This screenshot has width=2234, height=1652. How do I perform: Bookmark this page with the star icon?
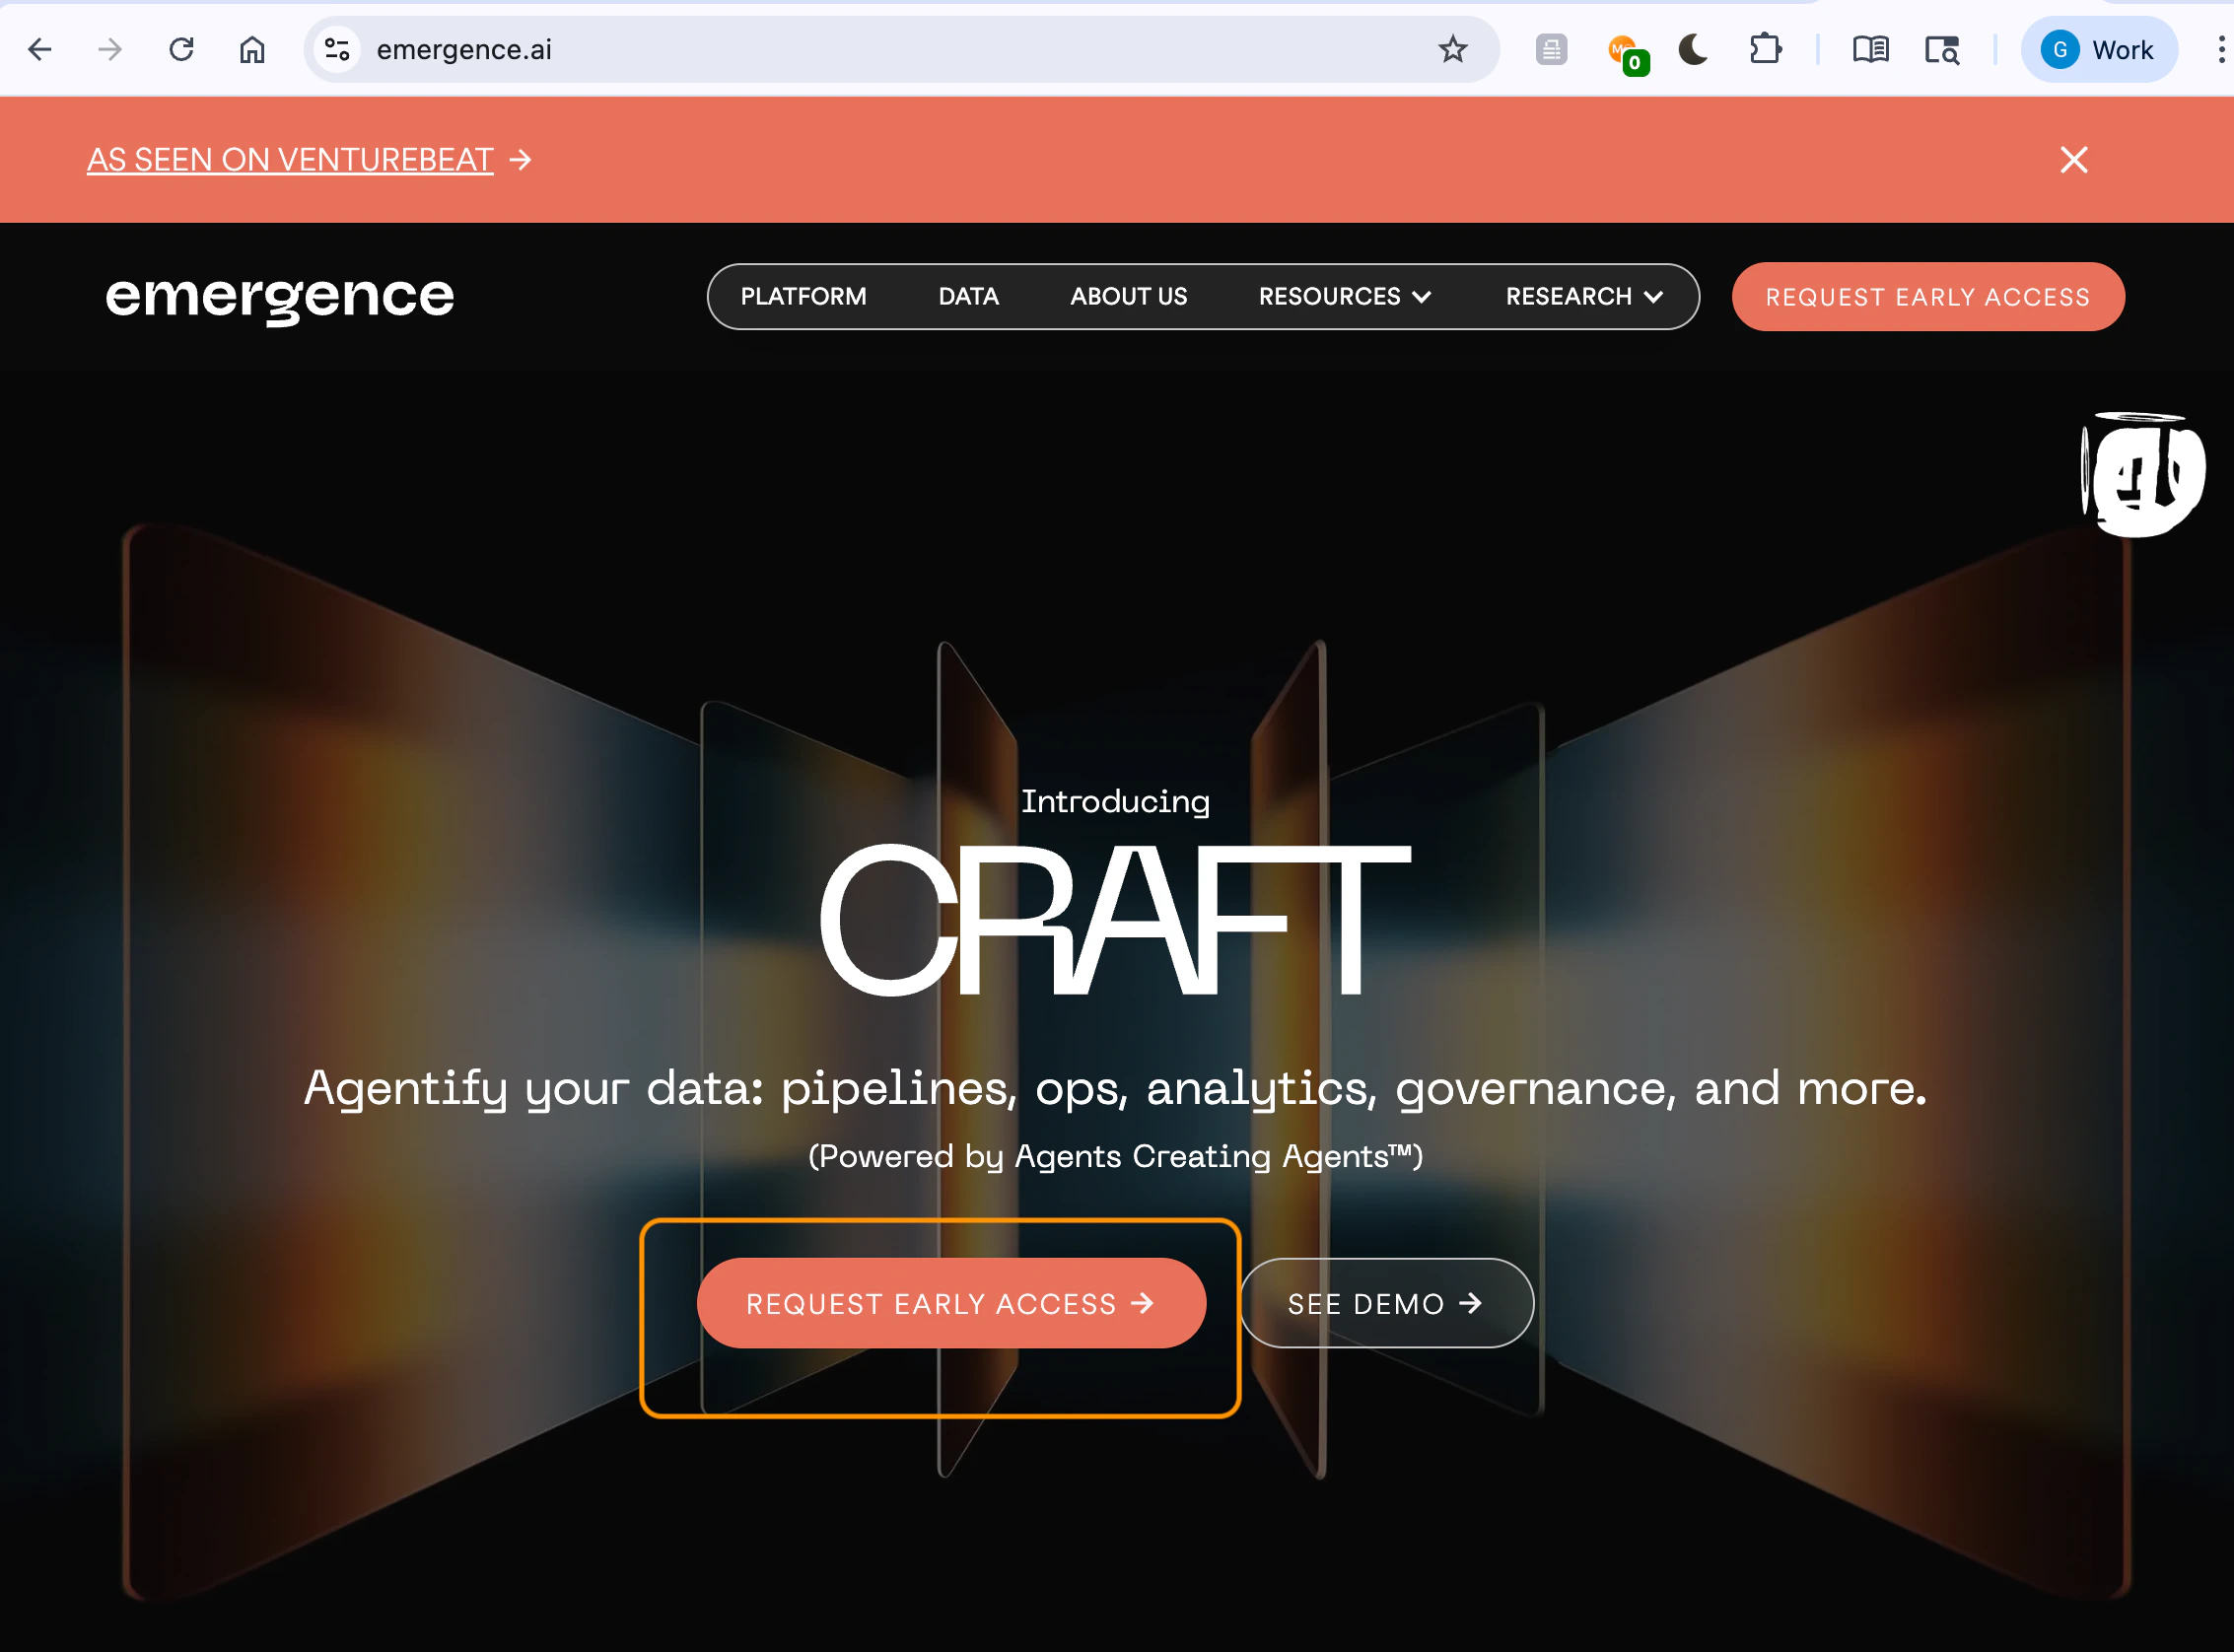[x=1452, y=49]
